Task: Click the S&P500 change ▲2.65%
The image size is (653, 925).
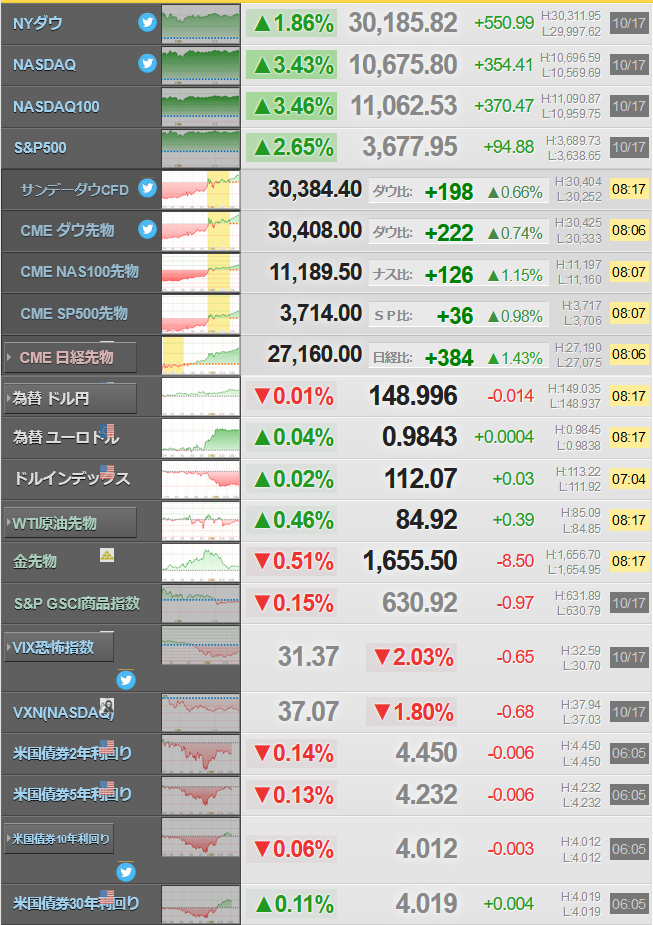Action: (293, 147)
